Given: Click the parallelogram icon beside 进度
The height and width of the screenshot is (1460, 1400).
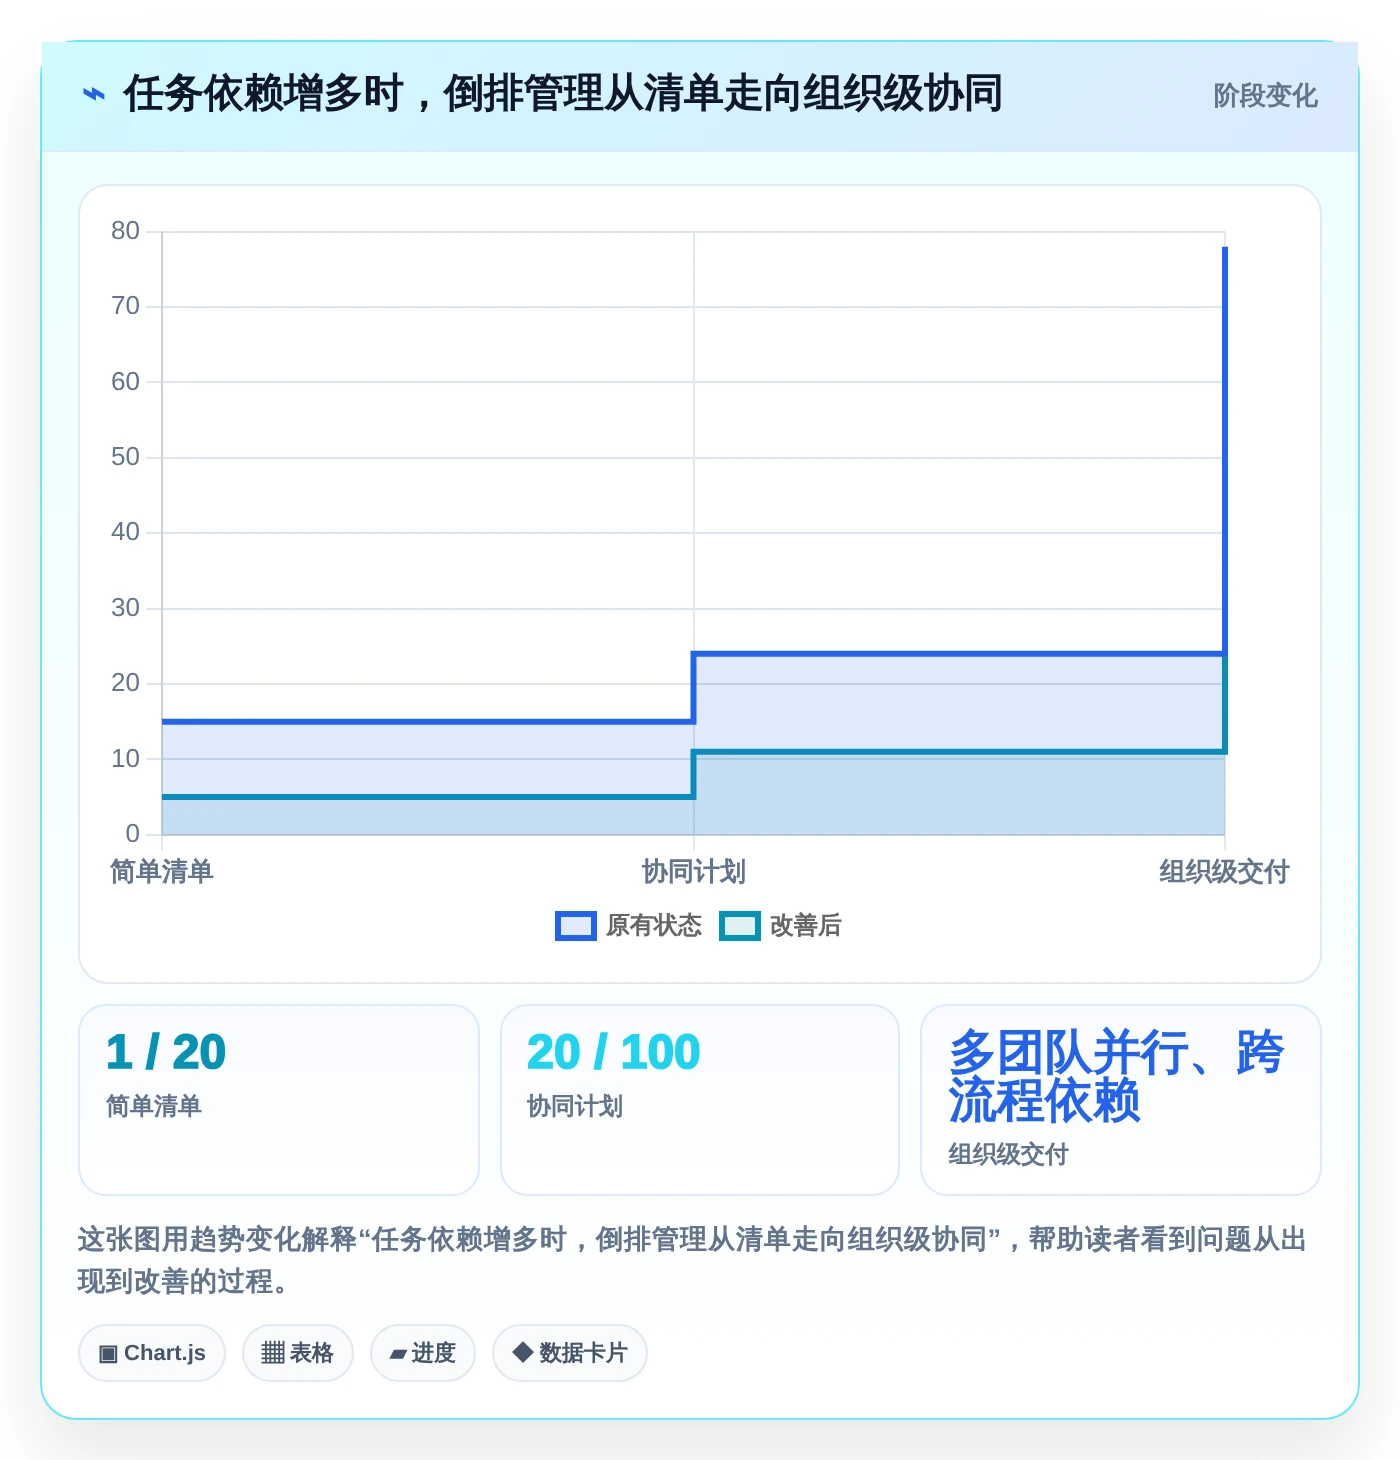Looking at the screenshot, I should click(x=398, y=1354).
